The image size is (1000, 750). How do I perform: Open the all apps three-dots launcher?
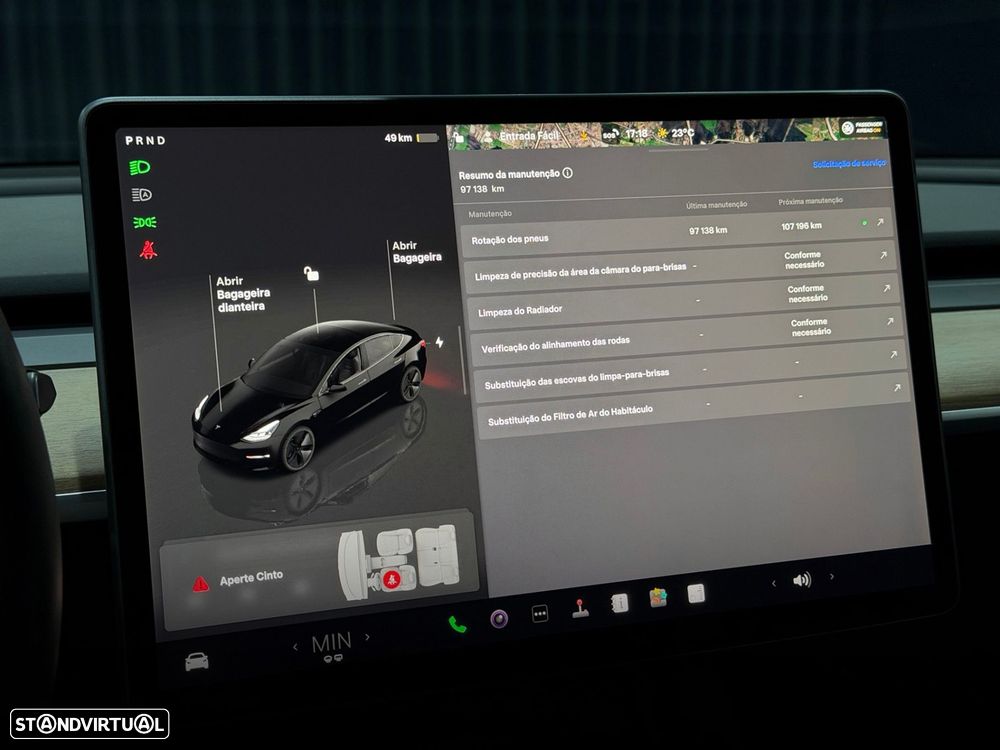click(x=540, y=614)
